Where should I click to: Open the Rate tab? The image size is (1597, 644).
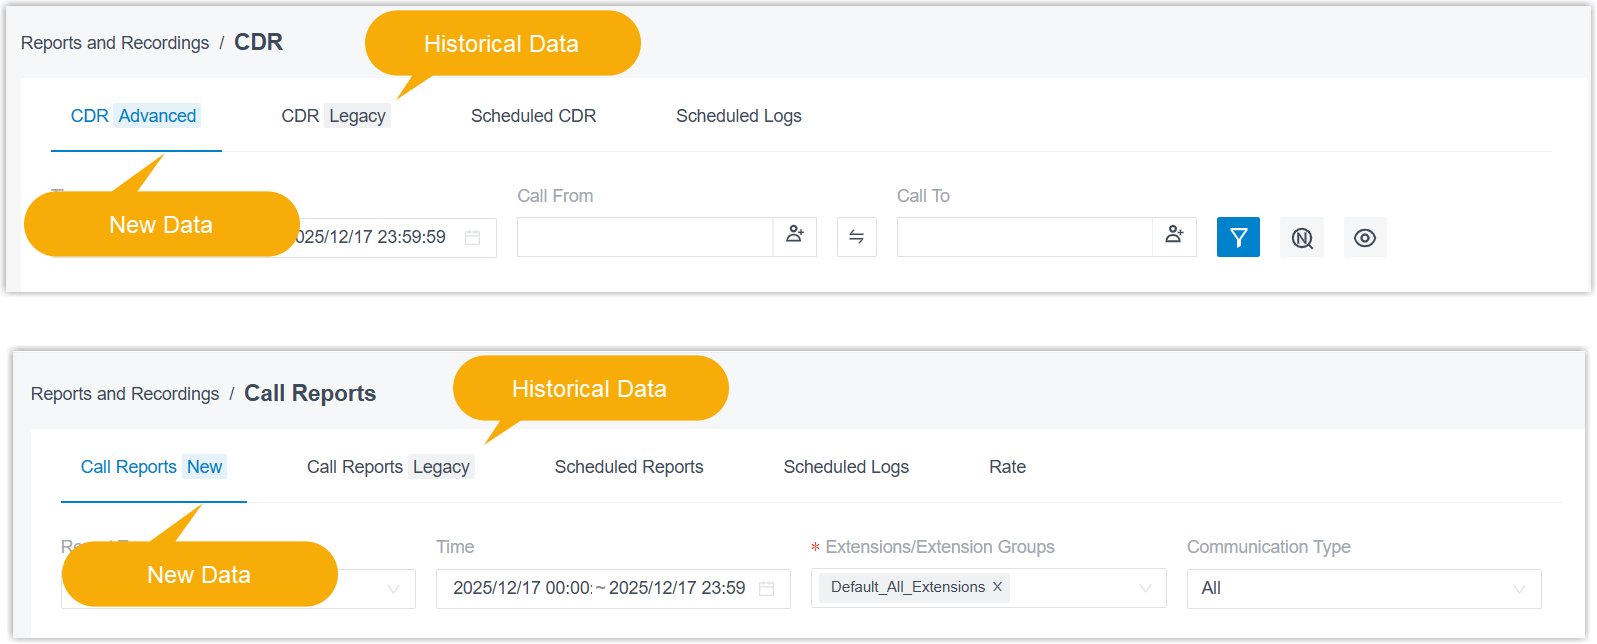click(1007, 467)
